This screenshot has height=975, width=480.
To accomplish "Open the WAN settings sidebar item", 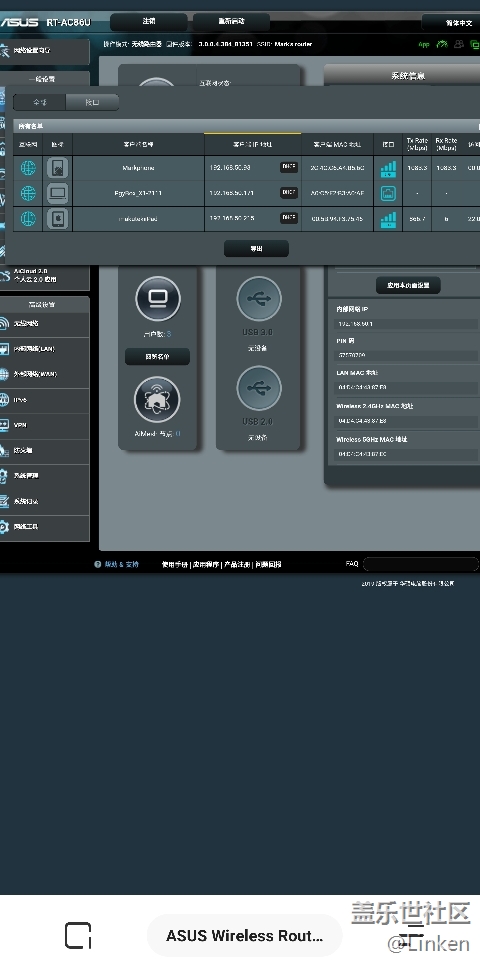I will click(x=44, y=374).
